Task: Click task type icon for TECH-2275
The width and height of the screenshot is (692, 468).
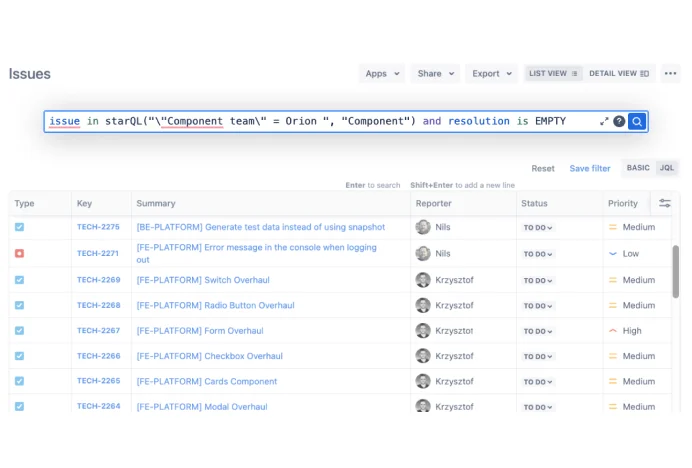Action: point(19,227)
